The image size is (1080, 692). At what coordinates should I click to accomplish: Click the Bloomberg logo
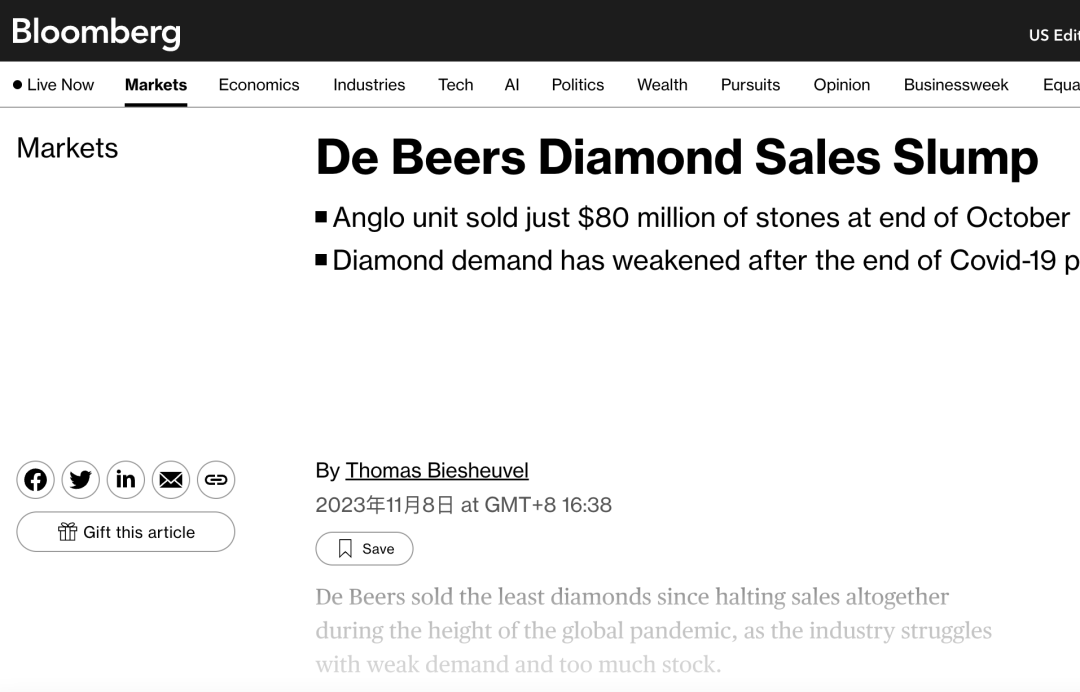click(x=96, y=32)
